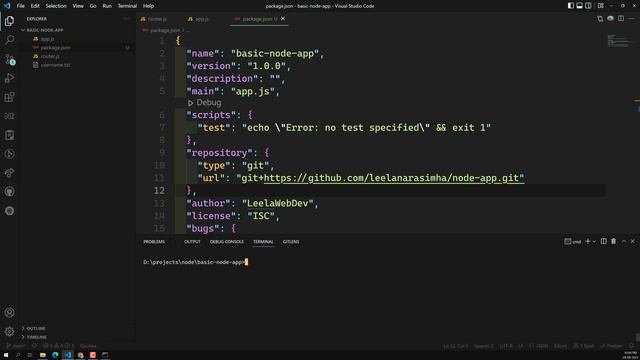Open the github.com node-app.git URL link
Viewport: 640px width, 360px height.
[394, 178]
